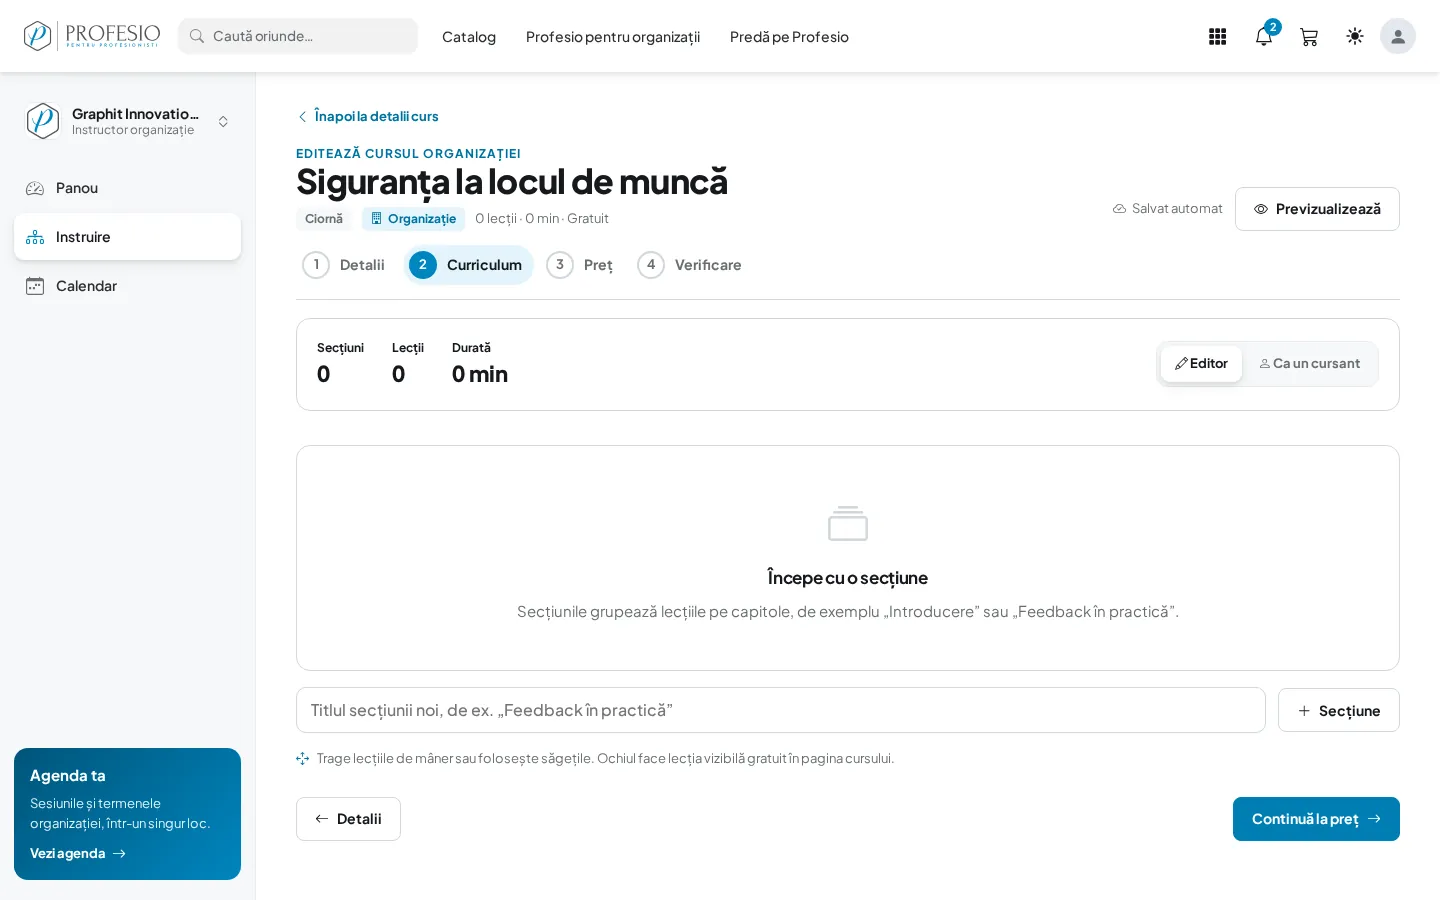Click the Ciornă status badge
The height and width of the screenshot is (900, 1440).
(x=324, y=219)
